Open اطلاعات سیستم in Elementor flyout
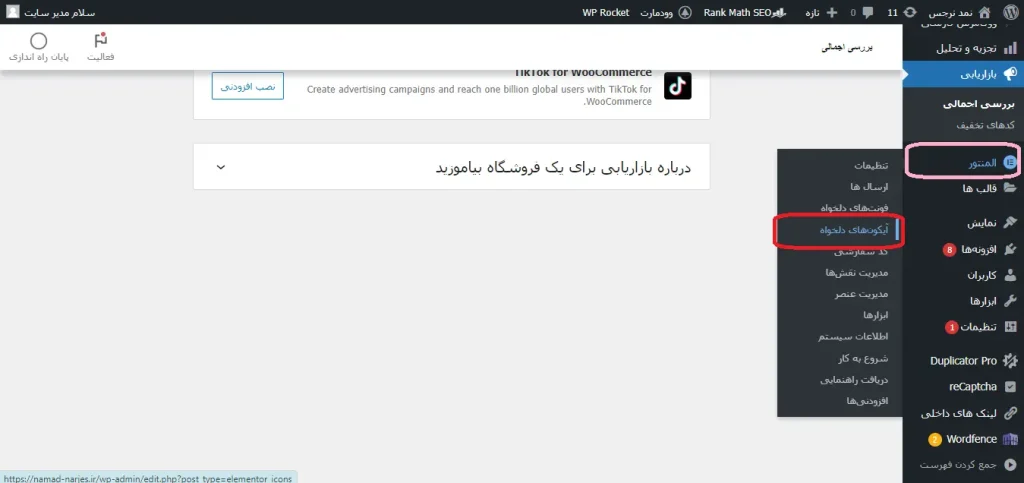 tap(853, 337)
